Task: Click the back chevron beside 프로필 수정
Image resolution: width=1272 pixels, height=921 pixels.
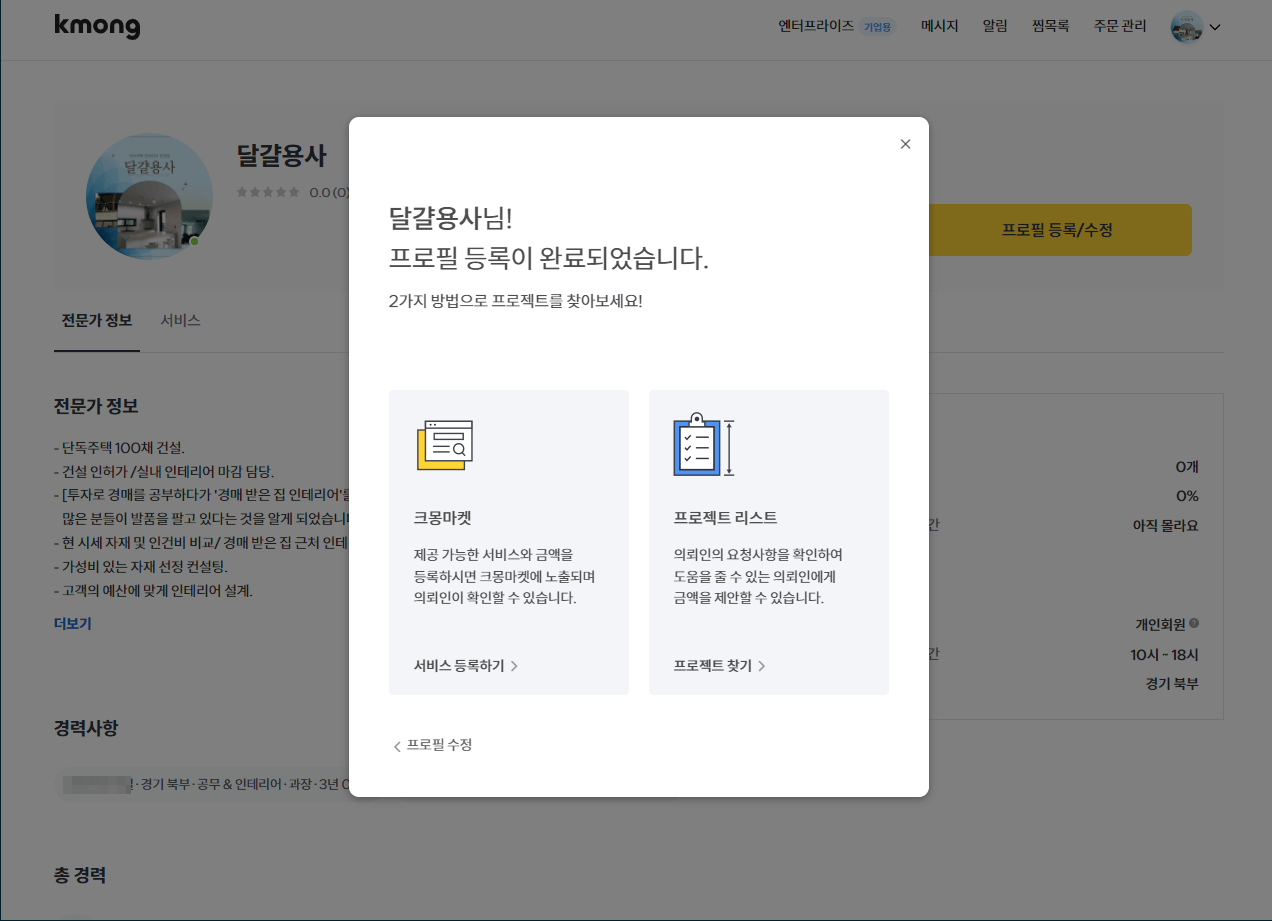Action: pos(396,745)
